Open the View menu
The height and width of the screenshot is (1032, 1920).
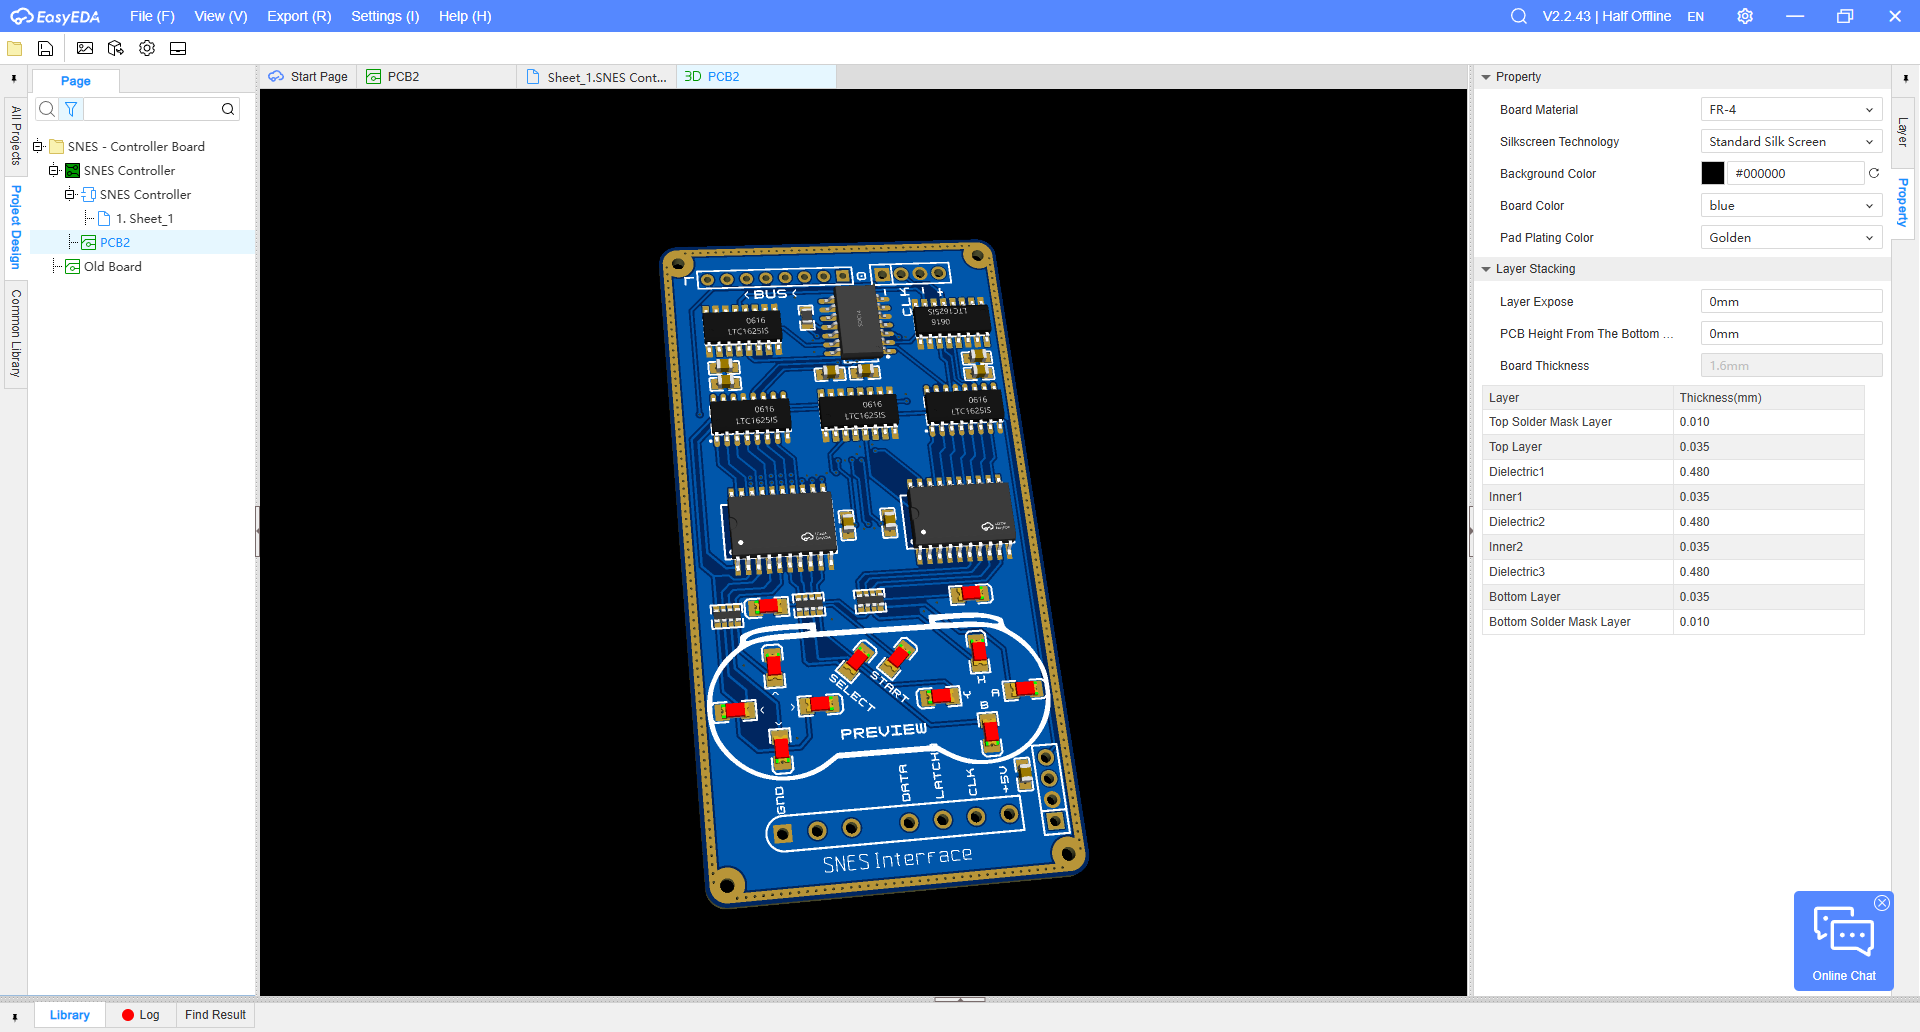point(221,16)
